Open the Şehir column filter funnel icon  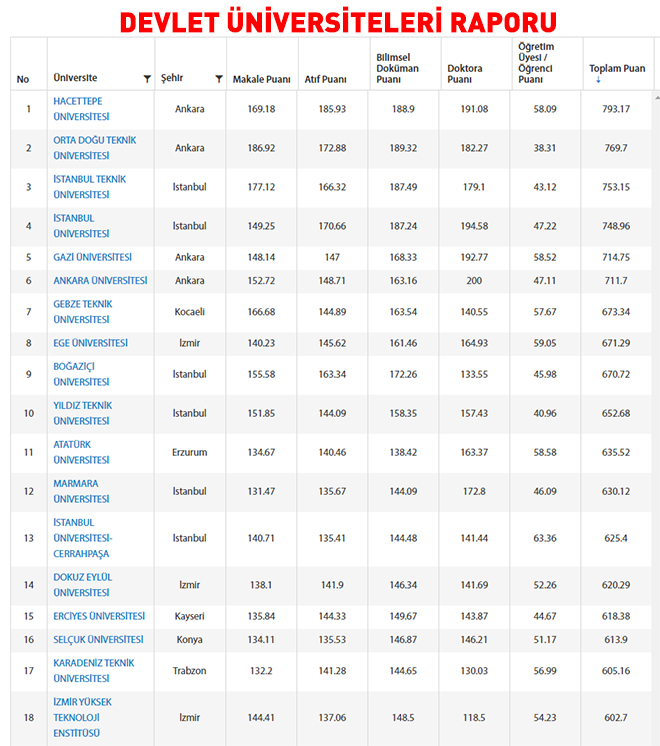(x=218, y=79)
